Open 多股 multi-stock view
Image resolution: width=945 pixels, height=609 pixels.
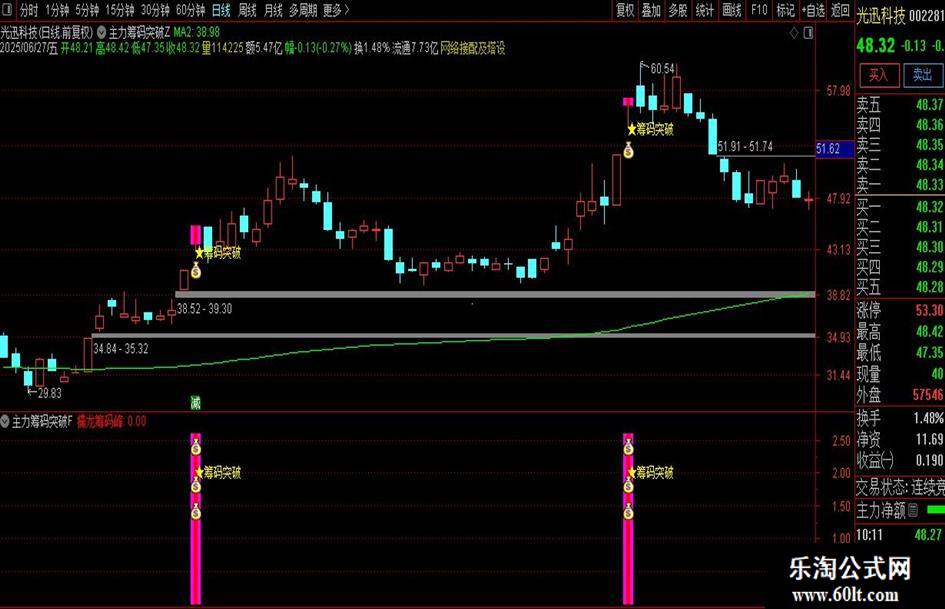[677, 10]
